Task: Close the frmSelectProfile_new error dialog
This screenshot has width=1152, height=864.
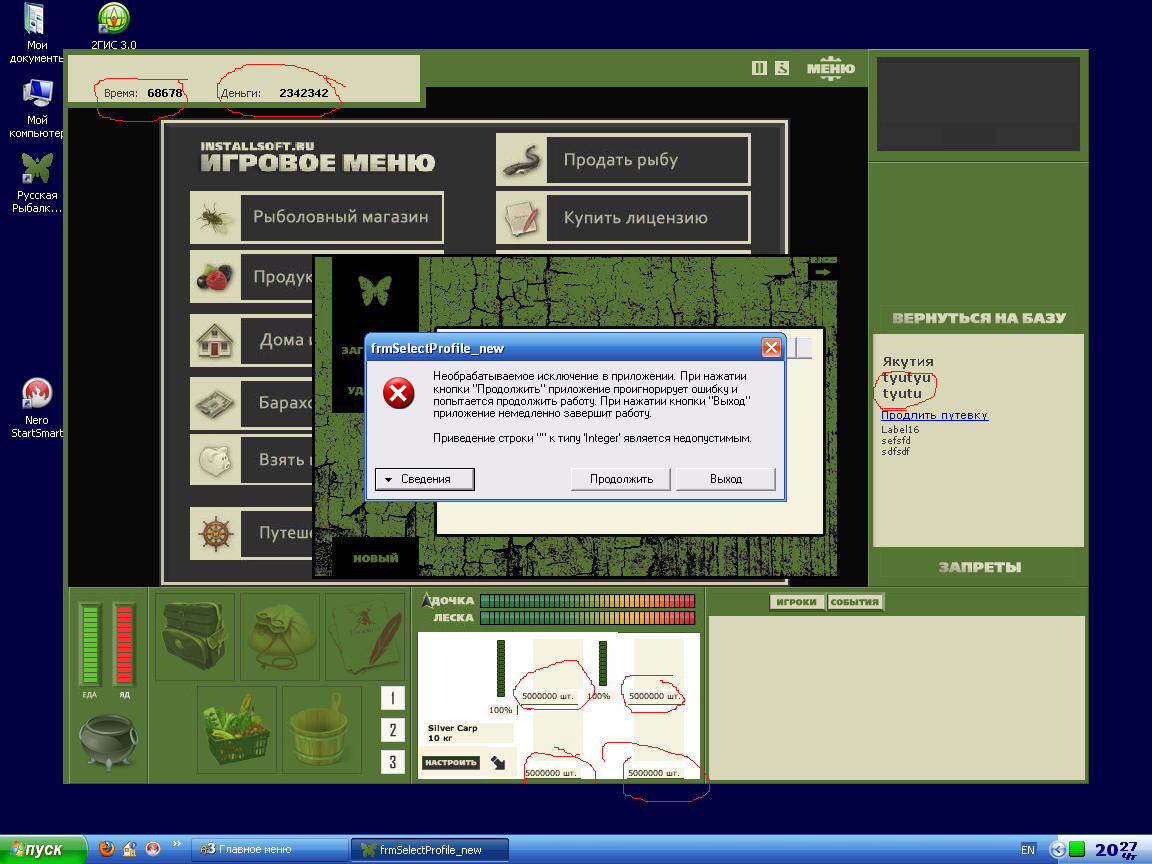Action: point(771,348)
